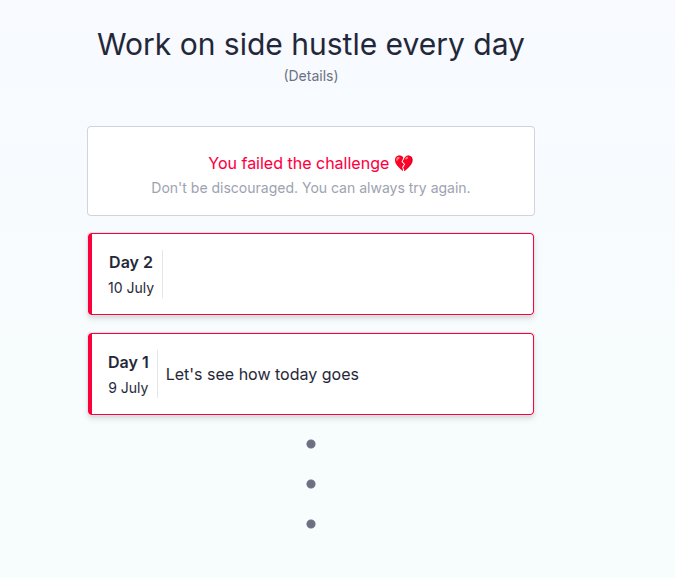
Task: Click the "Work on side hustle every day" heading
Action: (311, 45)
